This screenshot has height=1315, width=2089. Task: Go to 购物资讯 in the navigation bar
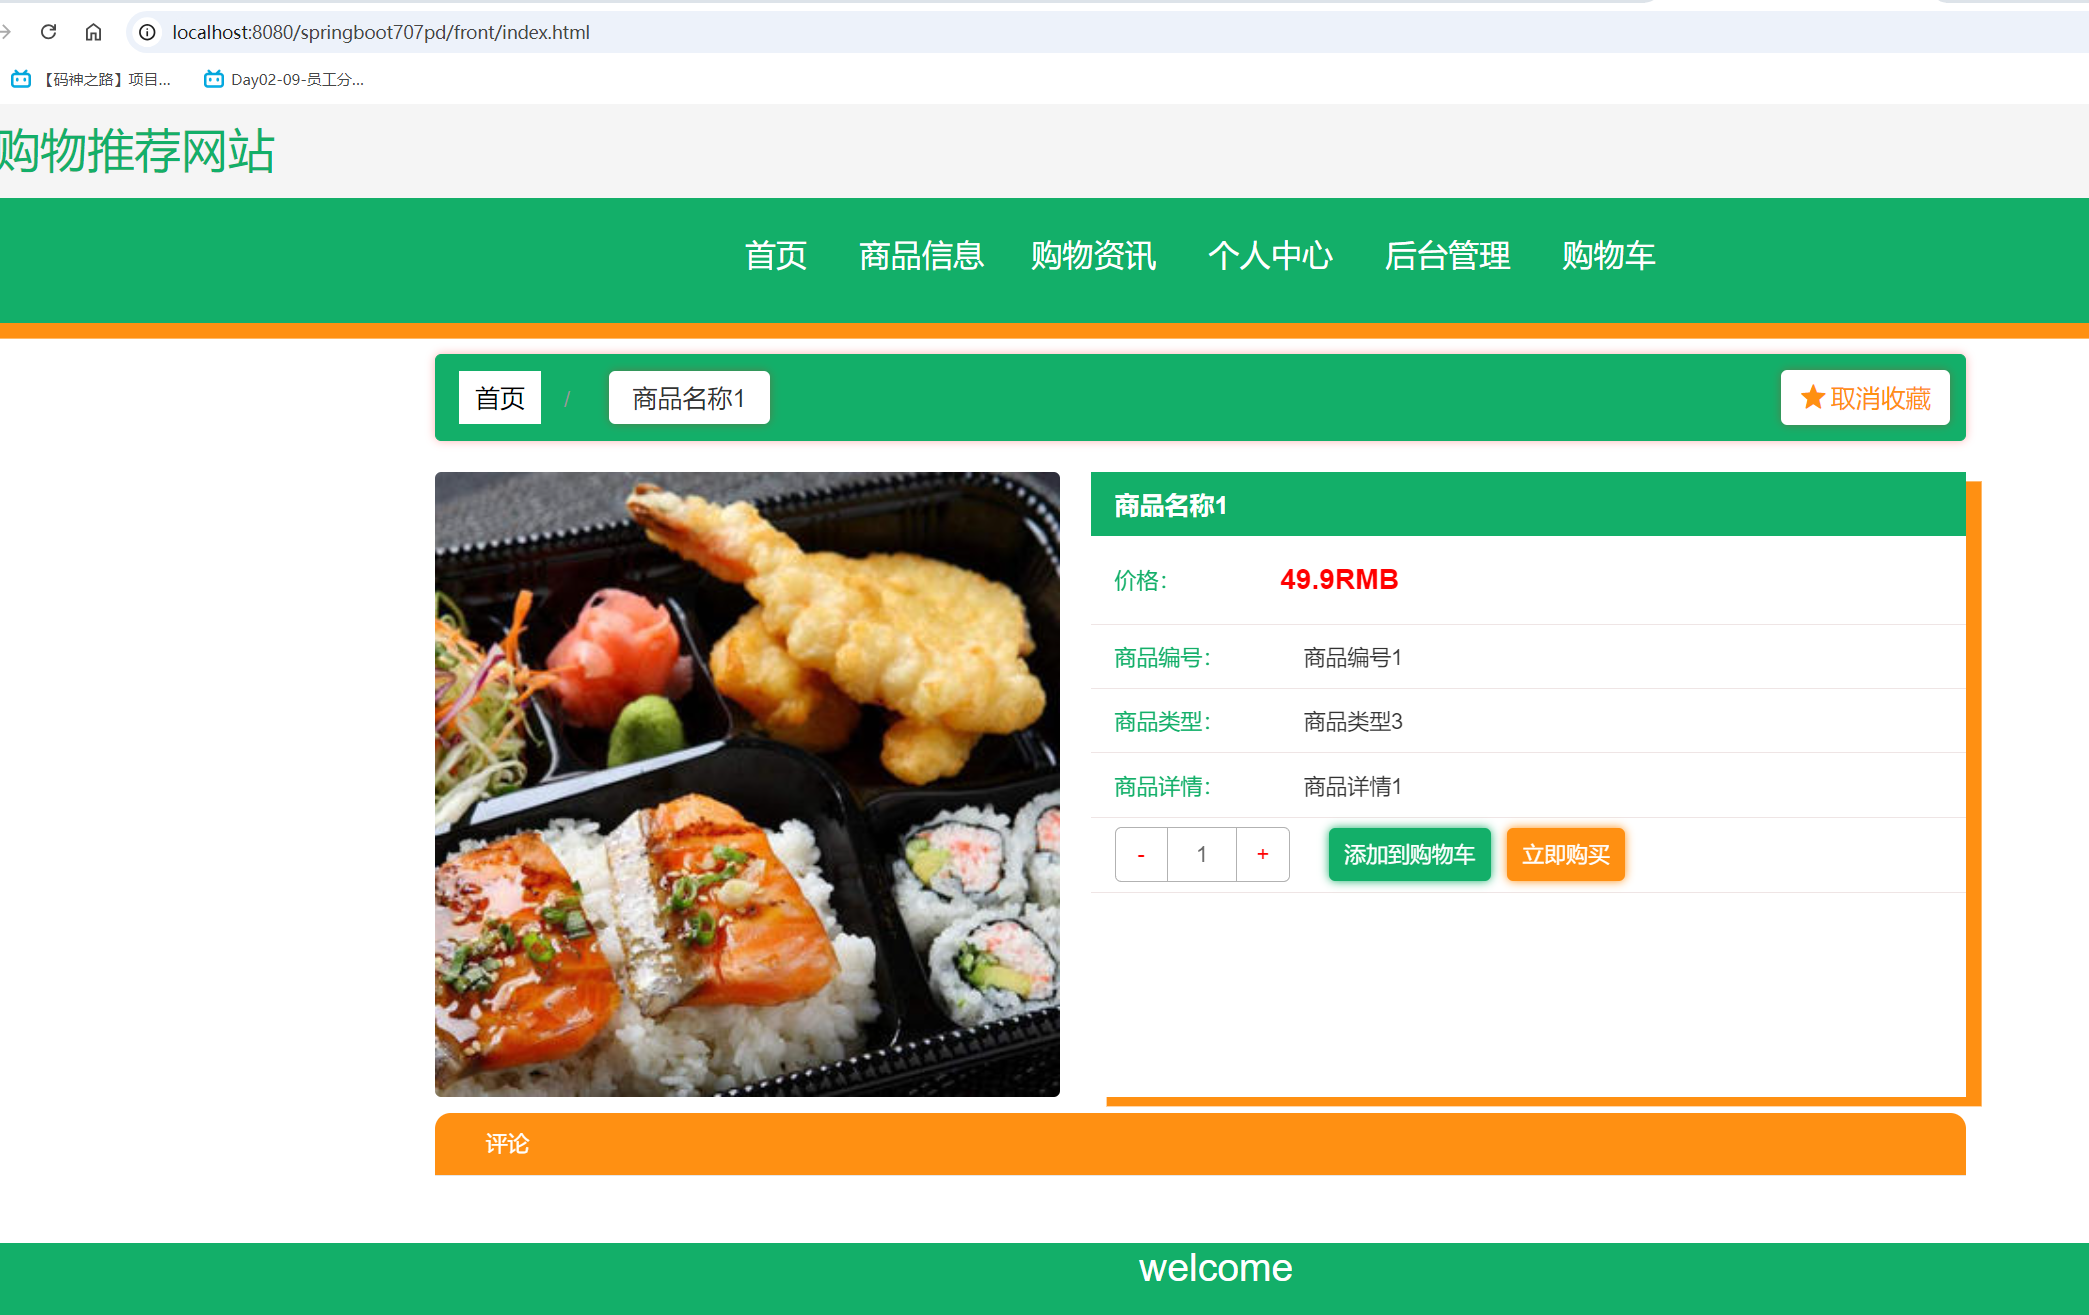(x=1092, y=257)
